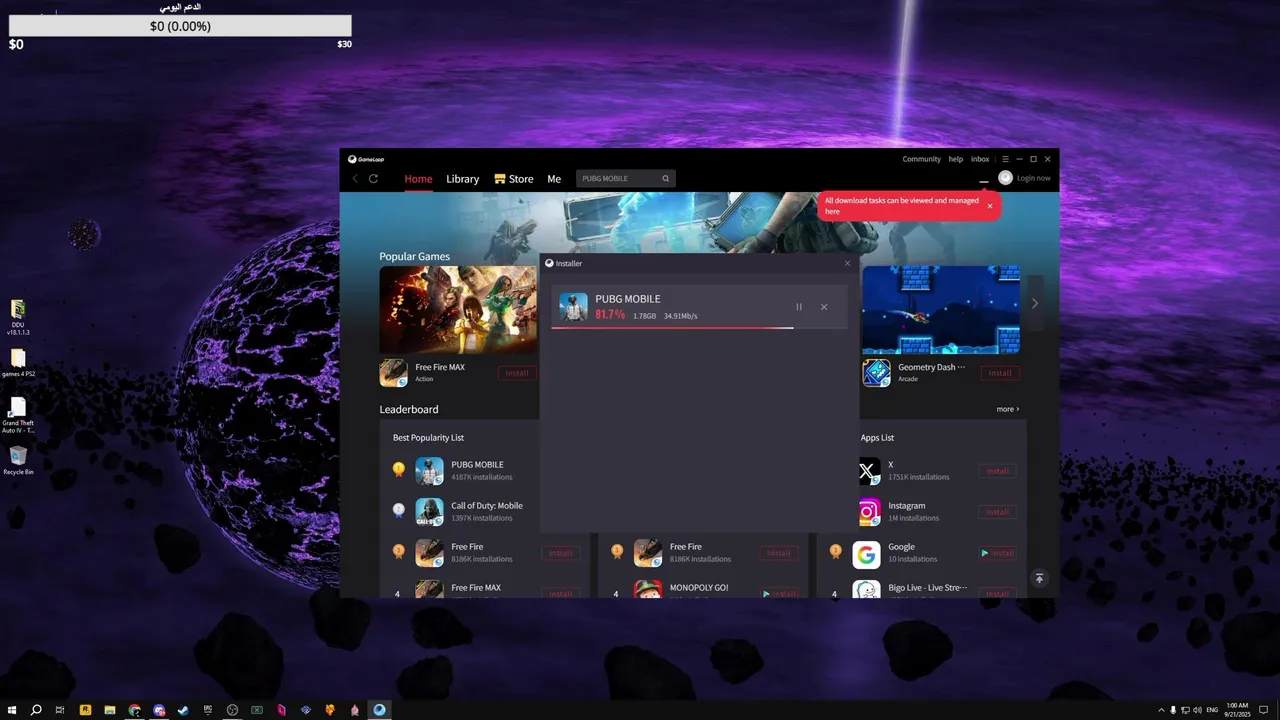The width and height of the screenshot is (1280, 720).
Task: Switch the ENG input language indicator
Action: [1212, 710]
